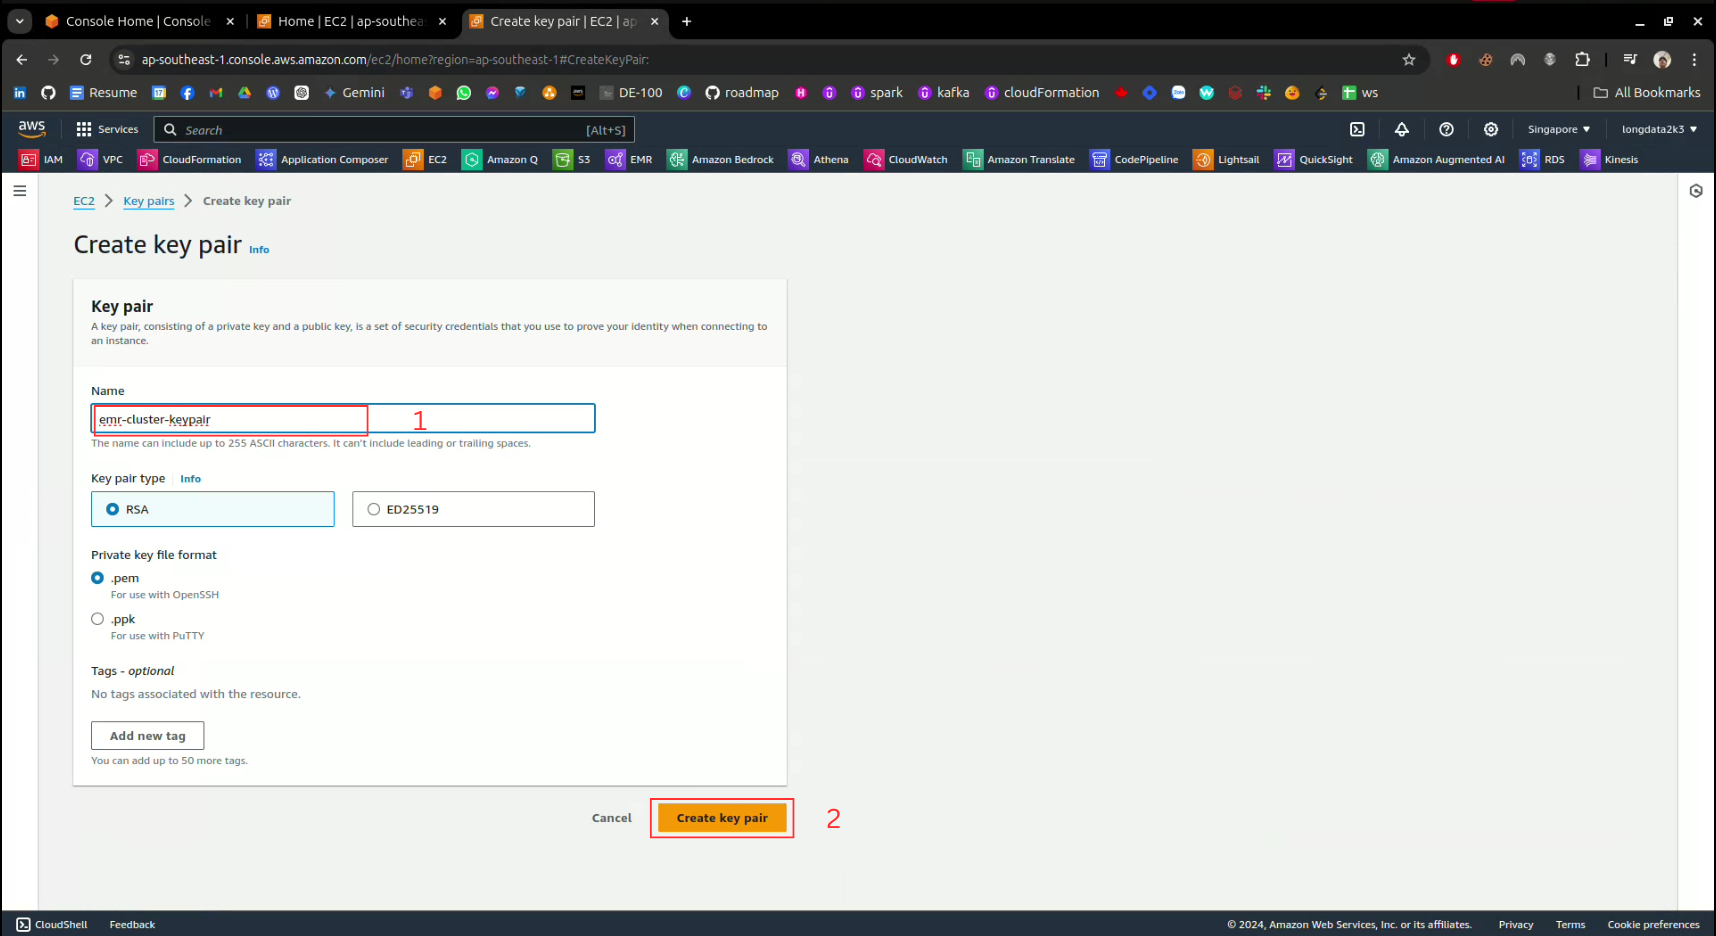
Task: Open the CloudWatch service shortcut
Action: (906, 160)
